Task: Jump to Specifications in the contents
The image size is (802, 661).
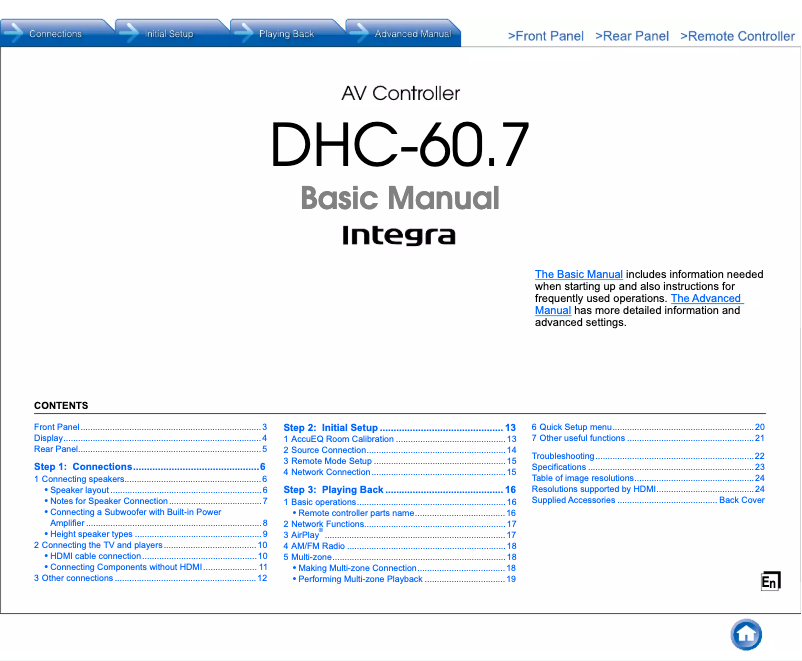Action: click(560, 466)
